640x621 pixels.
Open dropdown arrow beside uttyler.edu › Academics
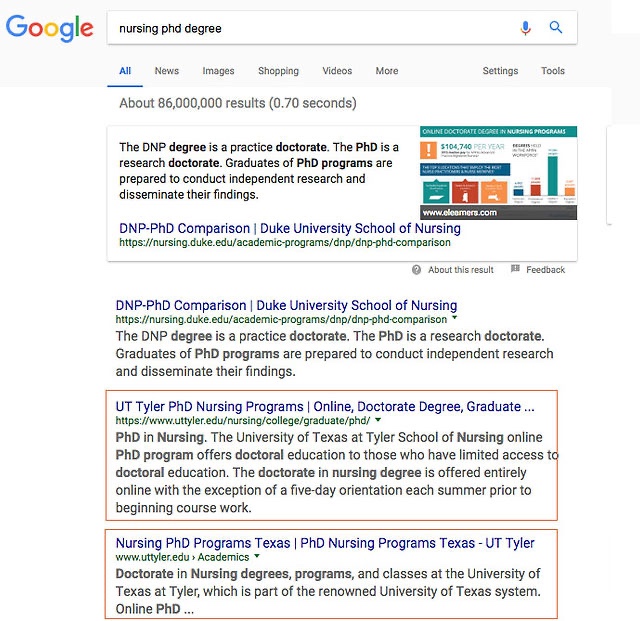pyautogui.click(x=257, y=557)
